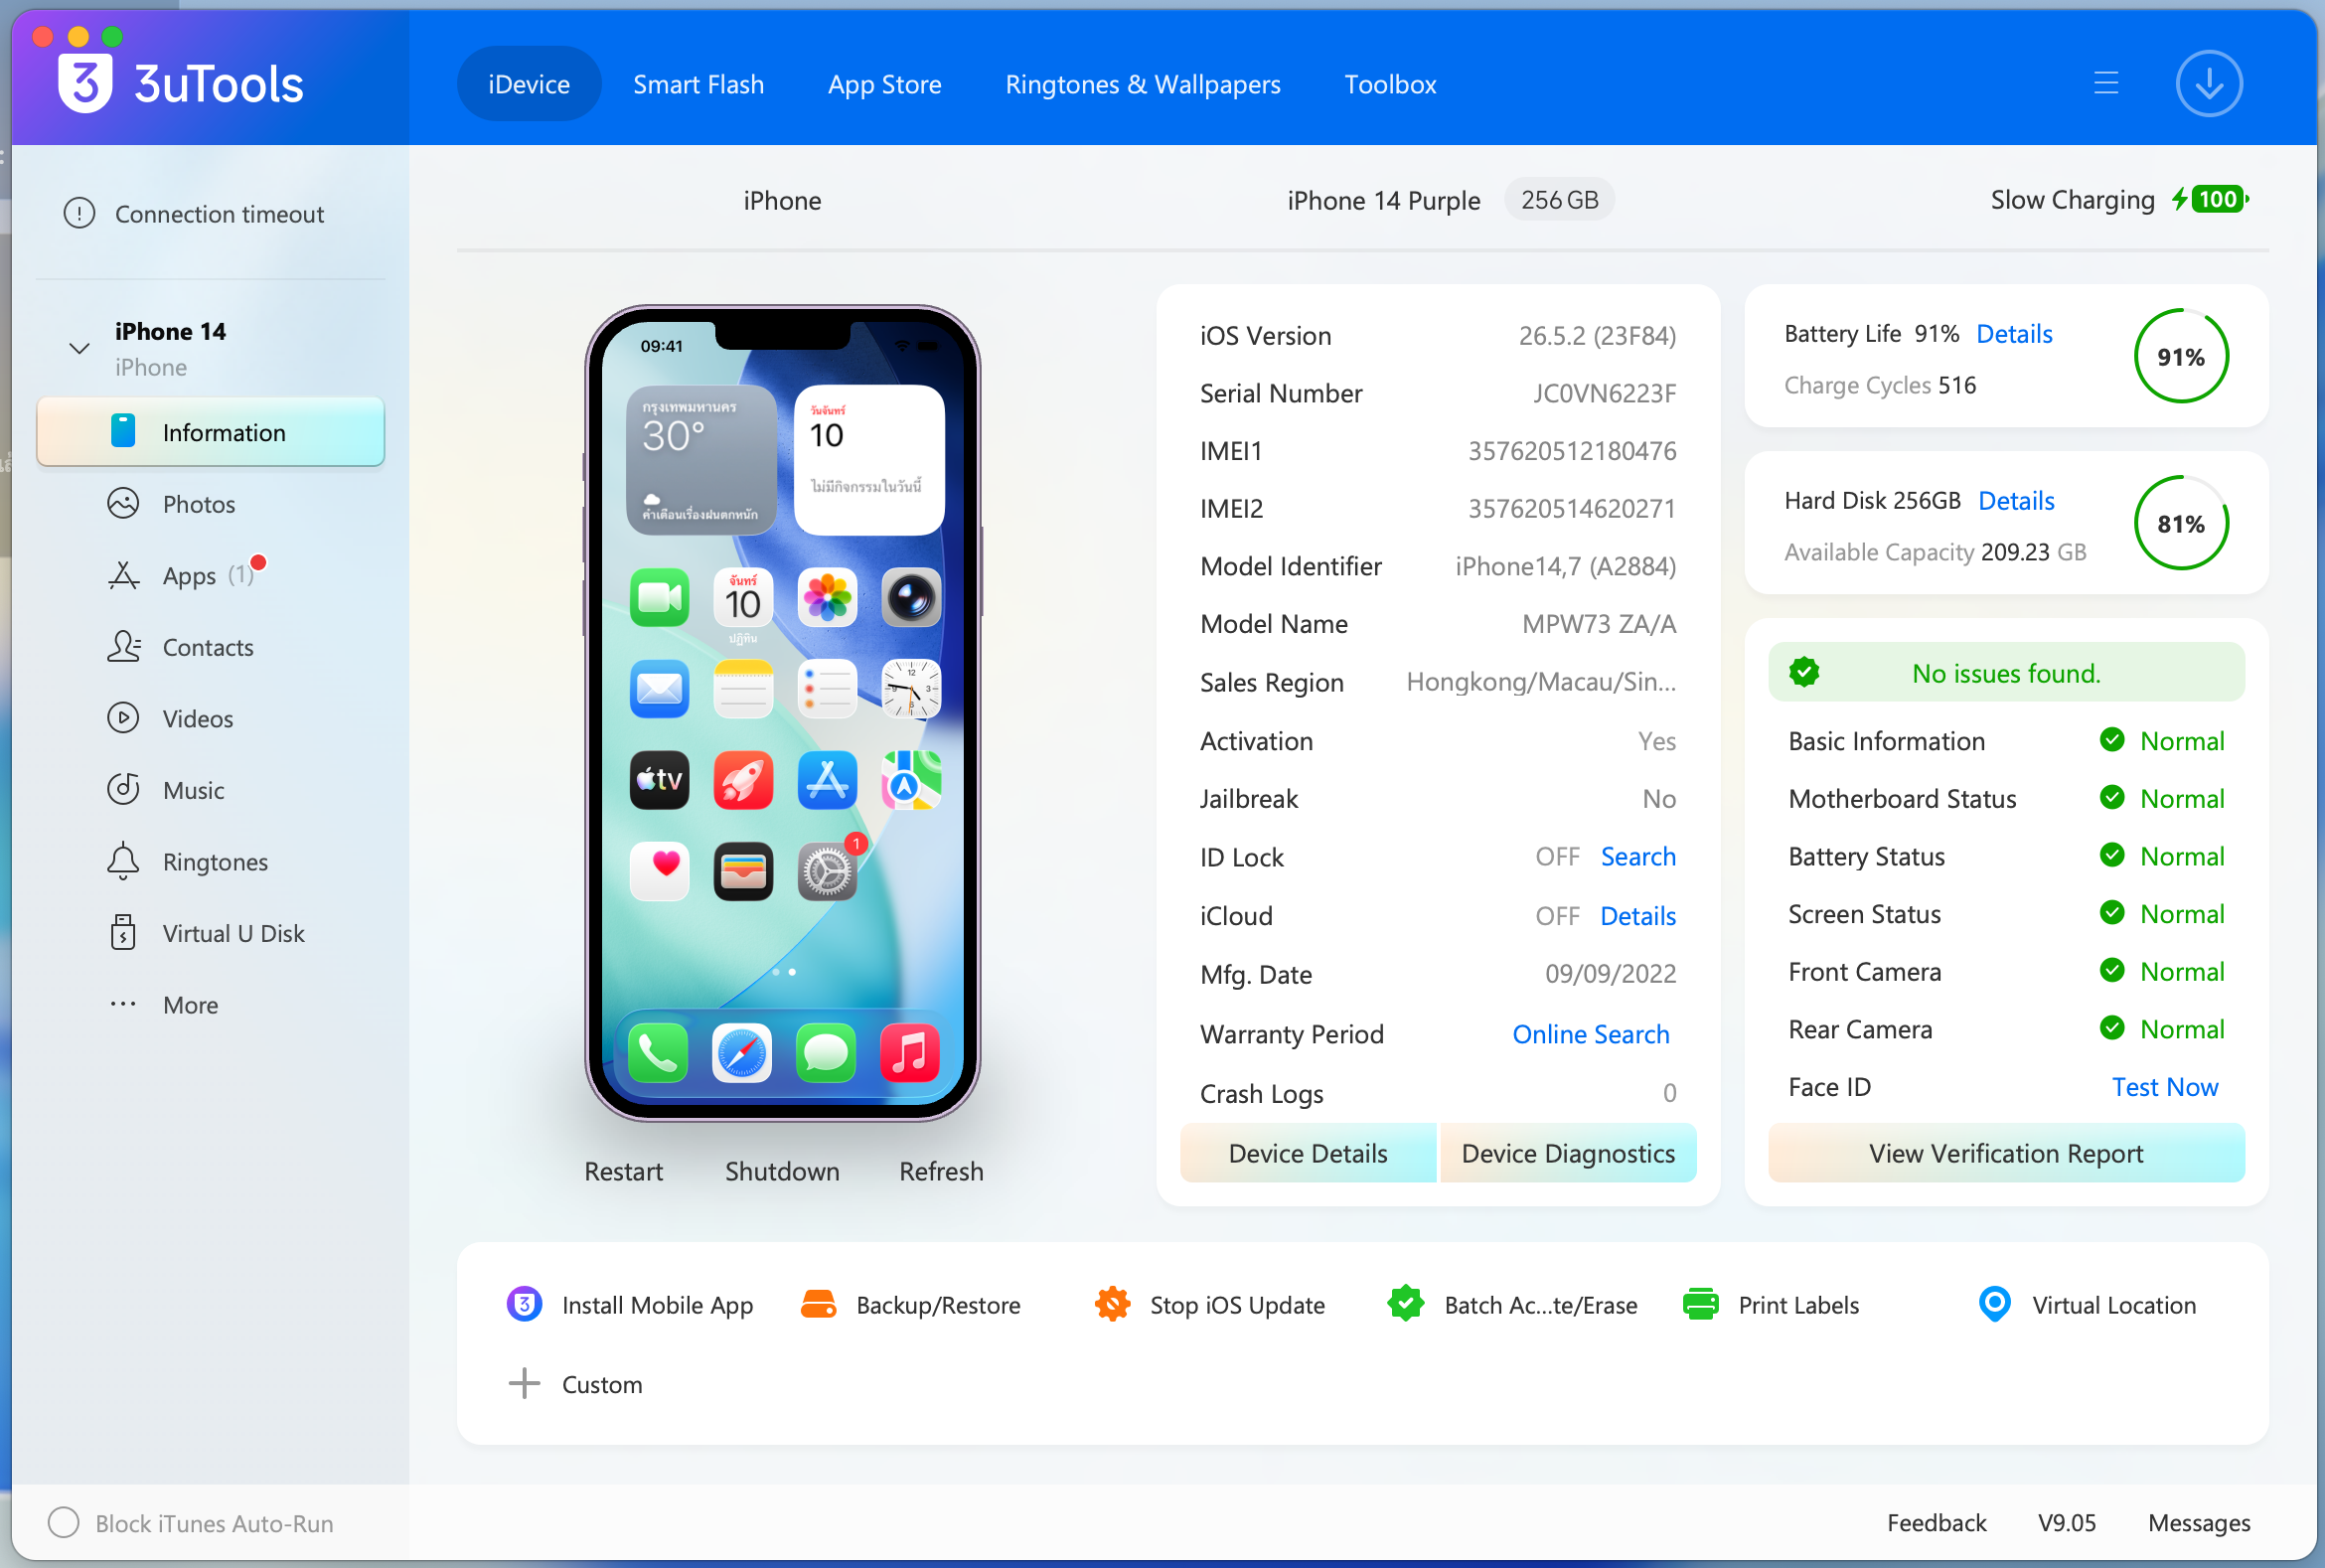The image size is (2325, 1568).
Task: Click the Install Mobile App icon
Action: tap(524, 1304)
